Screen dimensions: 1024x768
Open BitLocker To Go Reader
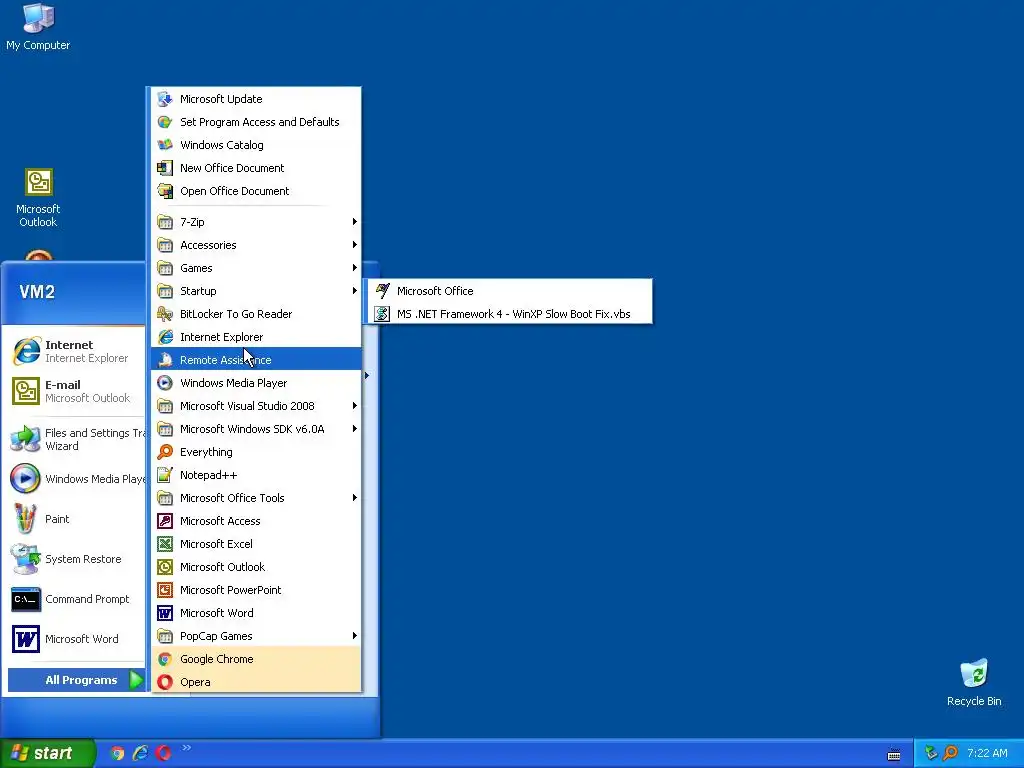pos(256,314)
